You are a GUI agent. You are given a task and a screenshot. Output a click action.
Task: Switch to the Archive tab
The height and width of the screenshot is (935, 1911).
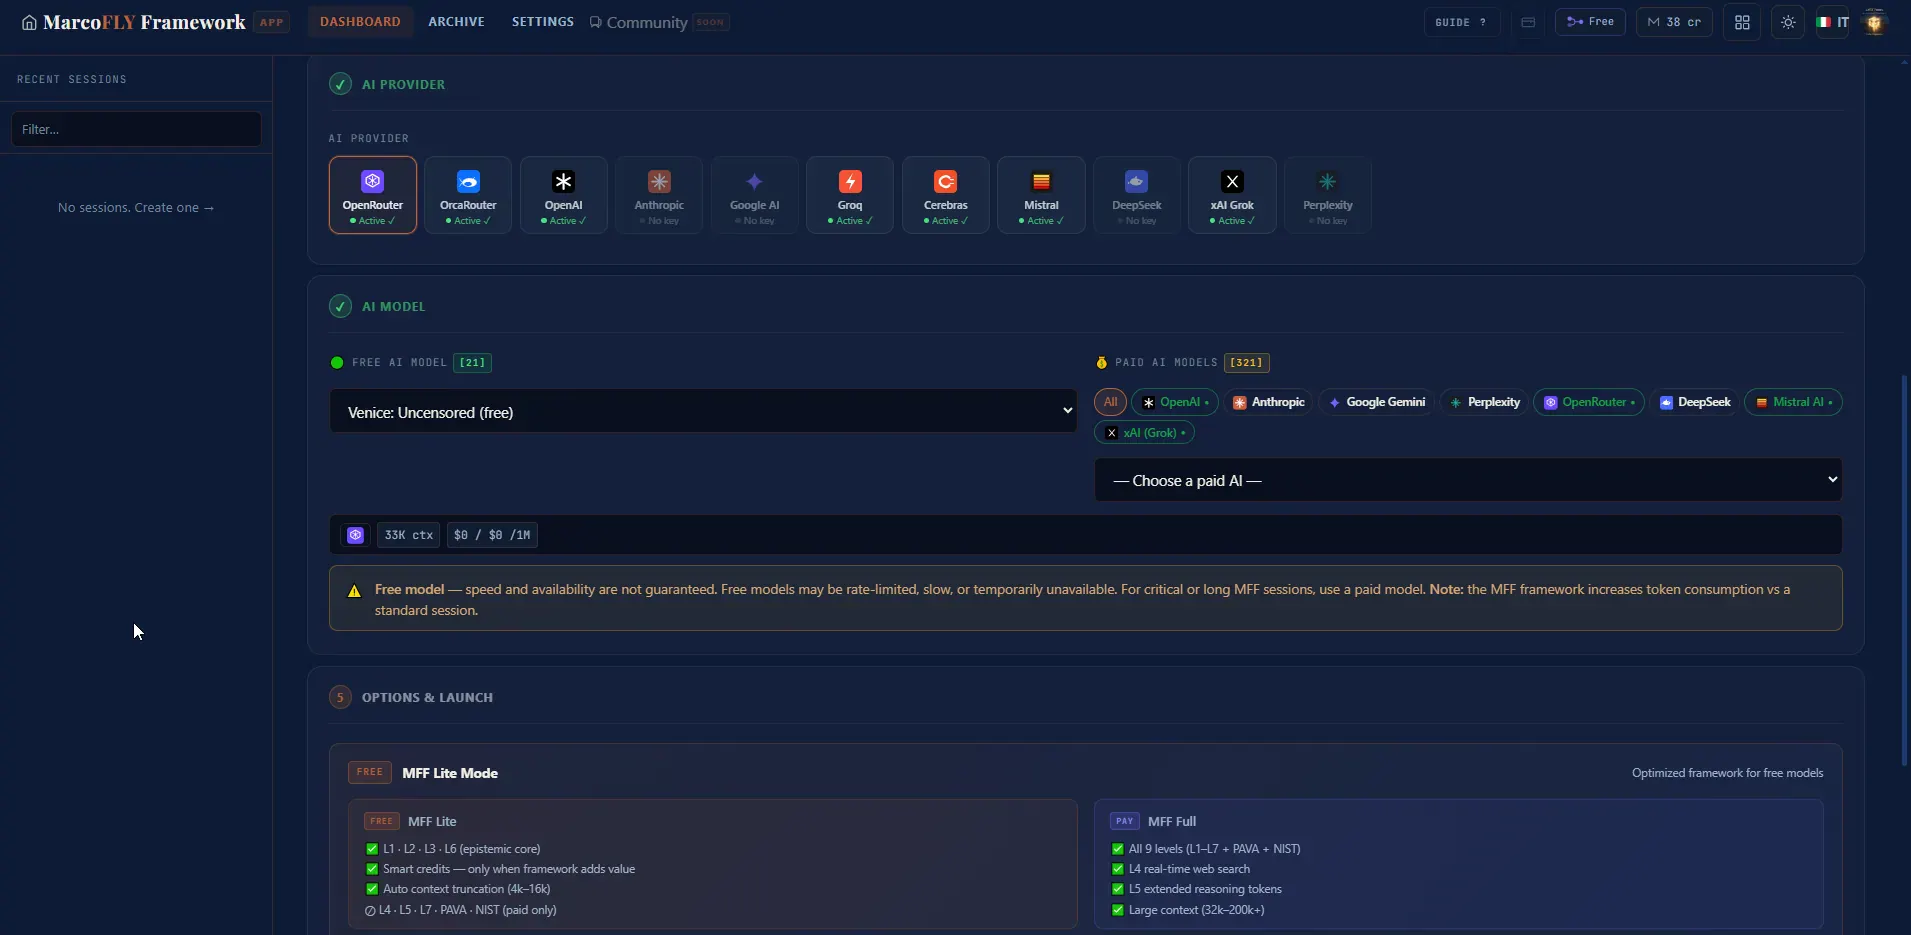[456, 22]
